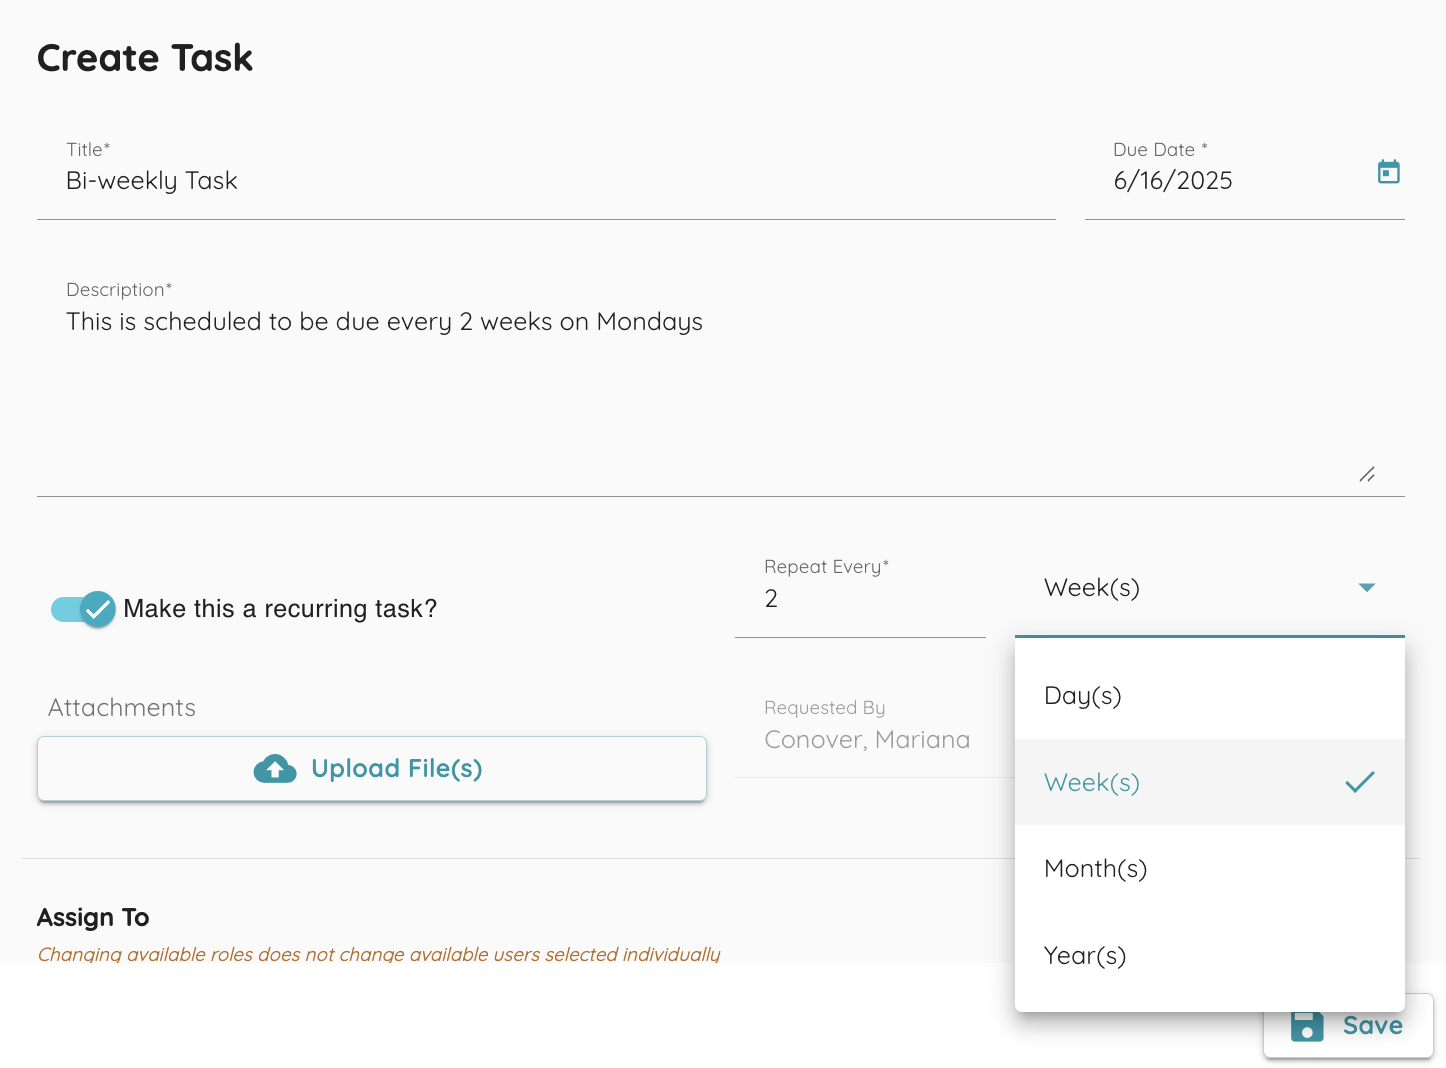The width and height of the screenshot is (1446, 1068).
Task: Click the Upload File(s) button
Action: pyautogui.click(x=372, y=769)
